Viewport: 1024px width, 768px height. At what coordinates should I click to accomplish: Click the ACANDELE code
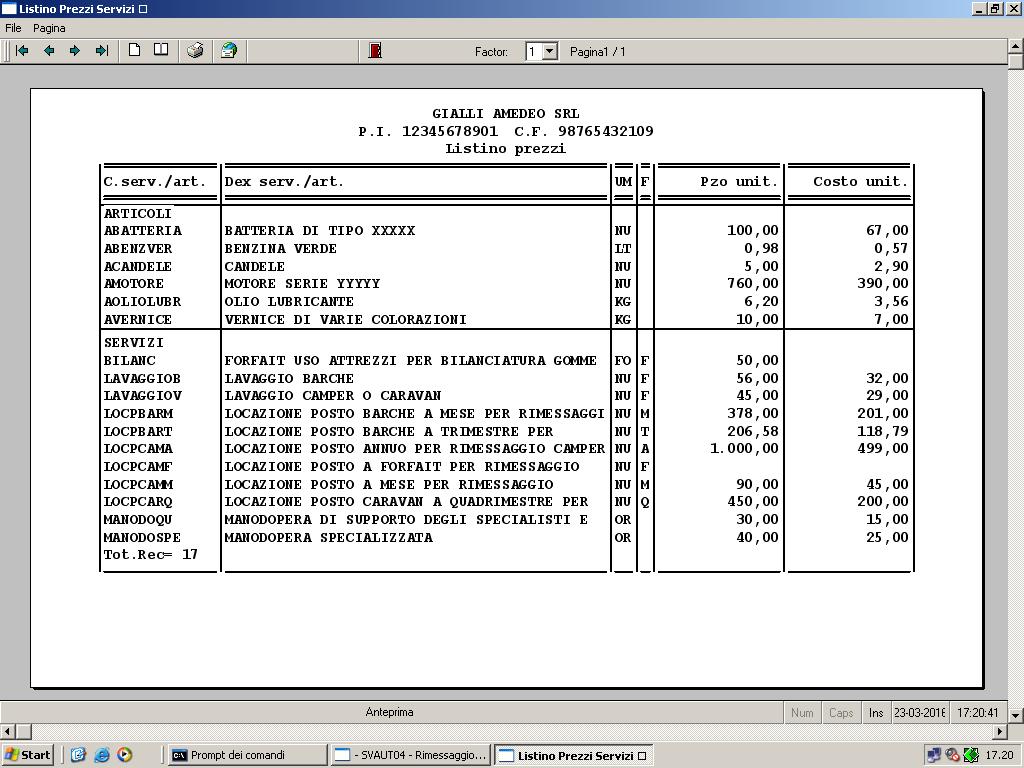click(x=138, y=266)
